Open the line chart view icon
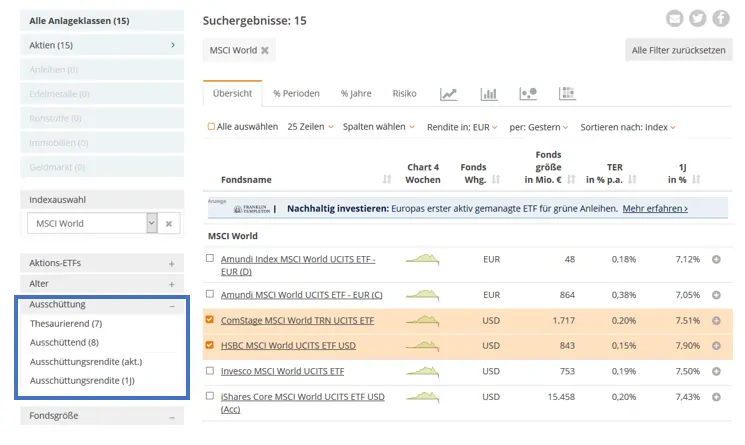Viewport: 745px width, 445px height. click(448, 94)
